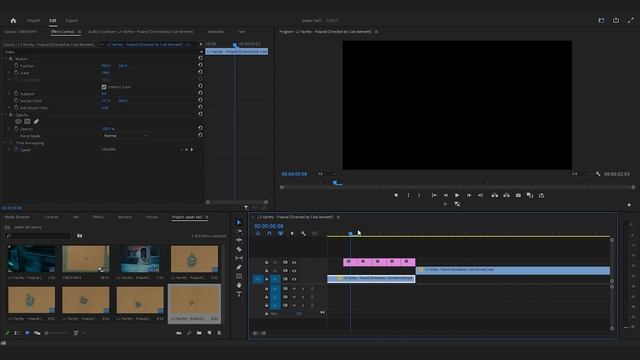The width and height of the screenshot is (640, 360).
Task: Collapse the Opacity effect group
Action: point(5,115)
